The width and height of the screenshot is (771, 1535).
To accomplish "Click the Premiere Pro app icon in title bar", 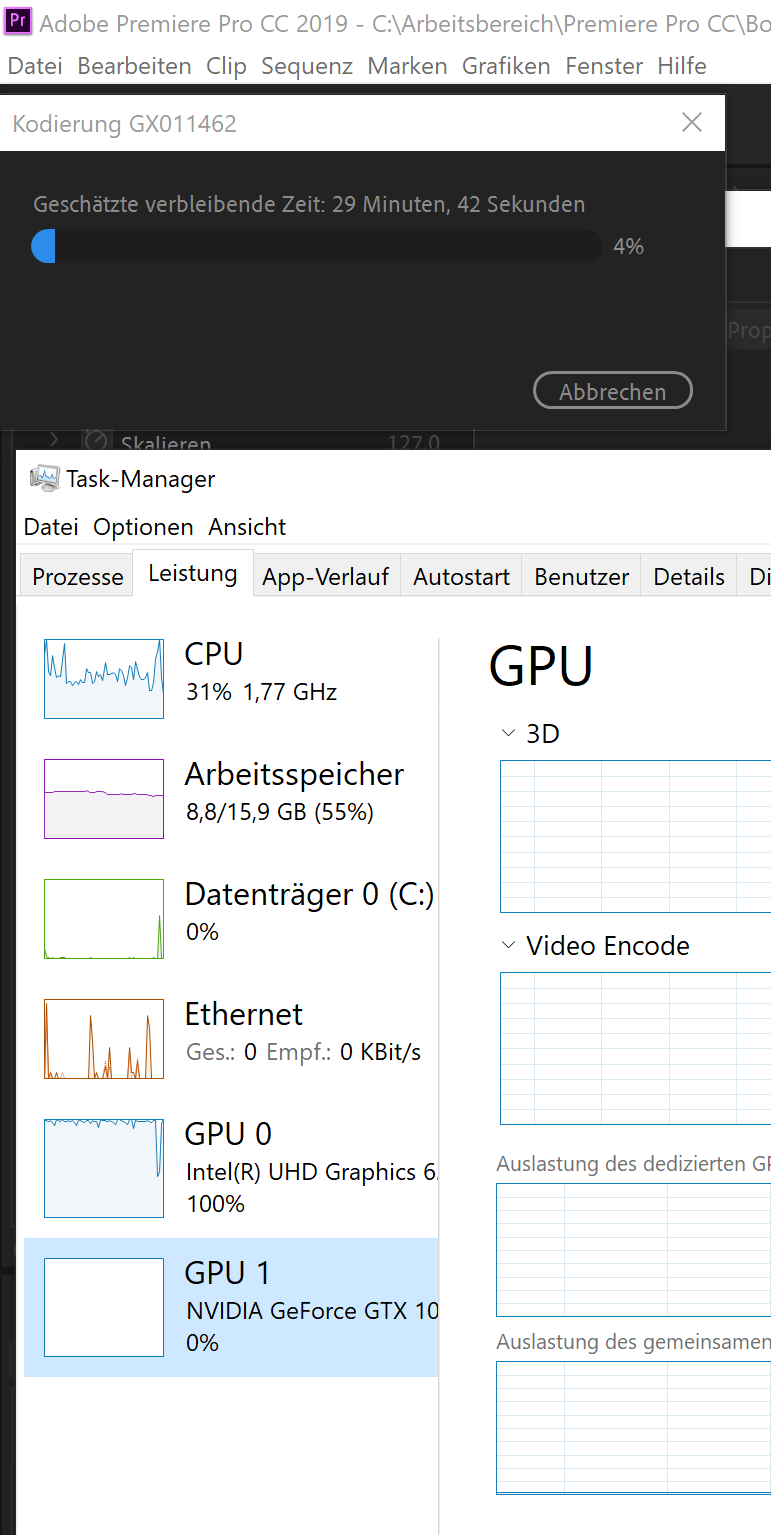I will coord(17,20).
